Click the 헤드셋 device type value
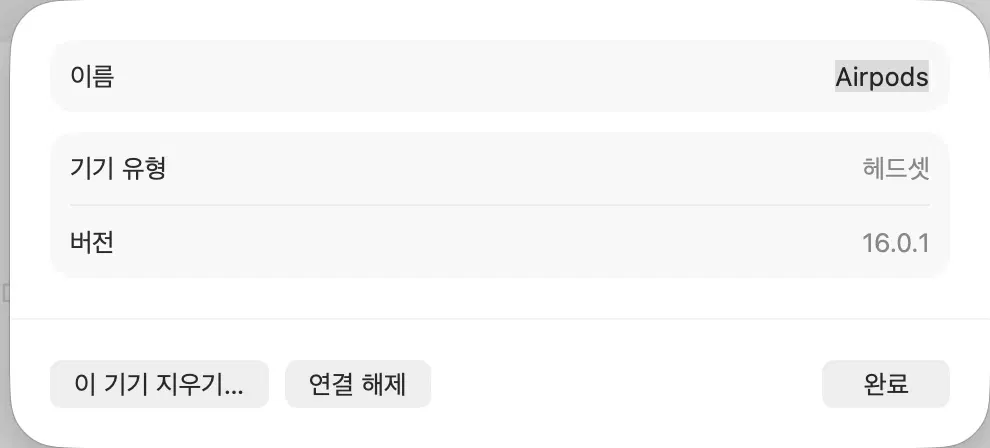The height and width of the screenshot is (448, 990). 895,168
